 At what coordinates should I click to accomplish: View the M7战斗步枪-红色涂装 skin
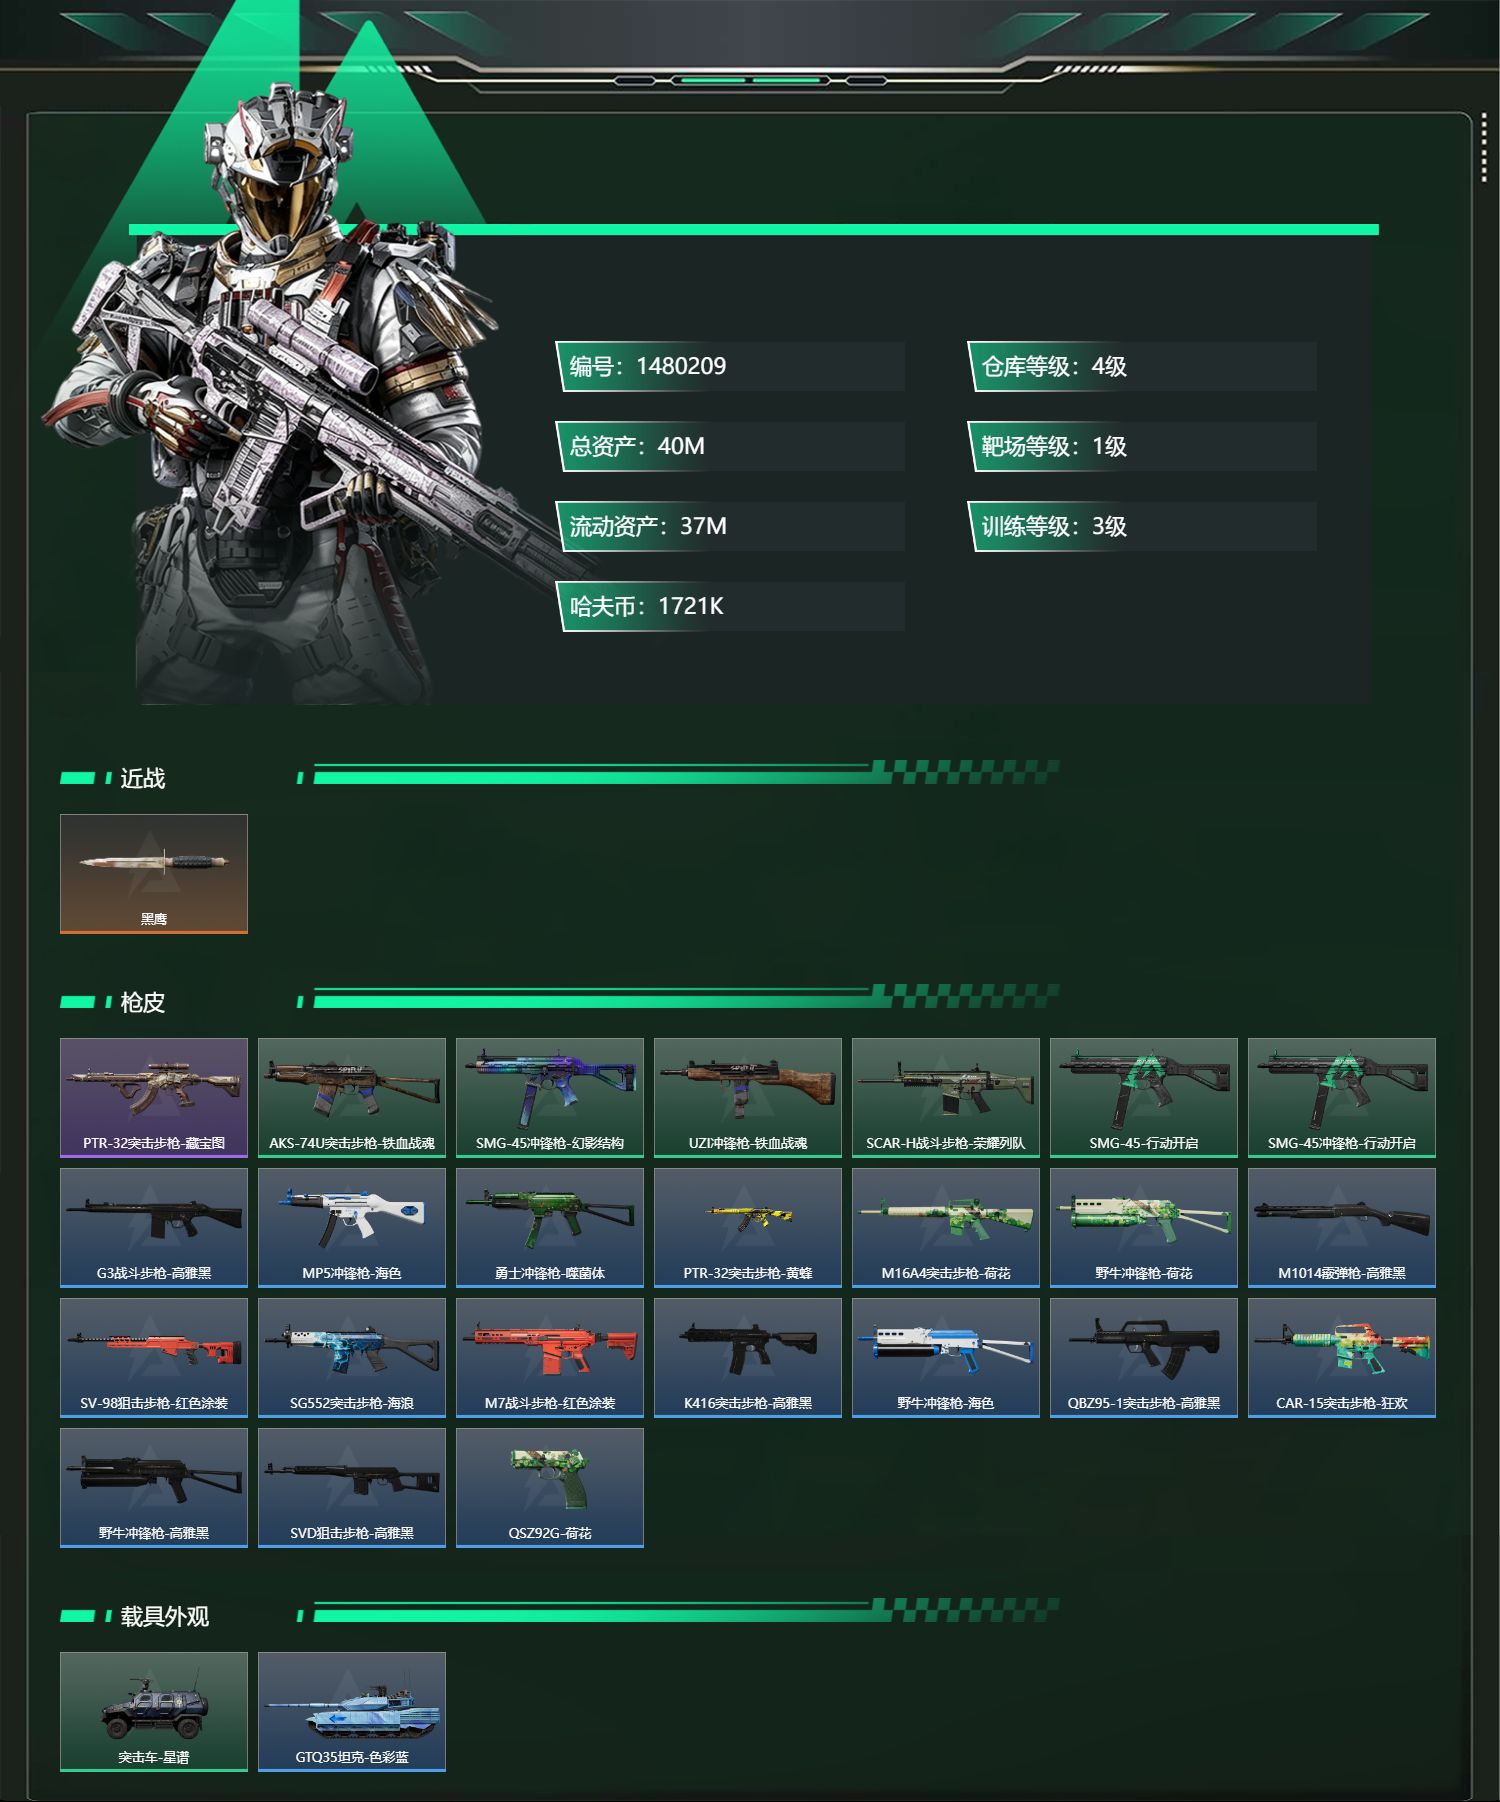click(550, 1358)
